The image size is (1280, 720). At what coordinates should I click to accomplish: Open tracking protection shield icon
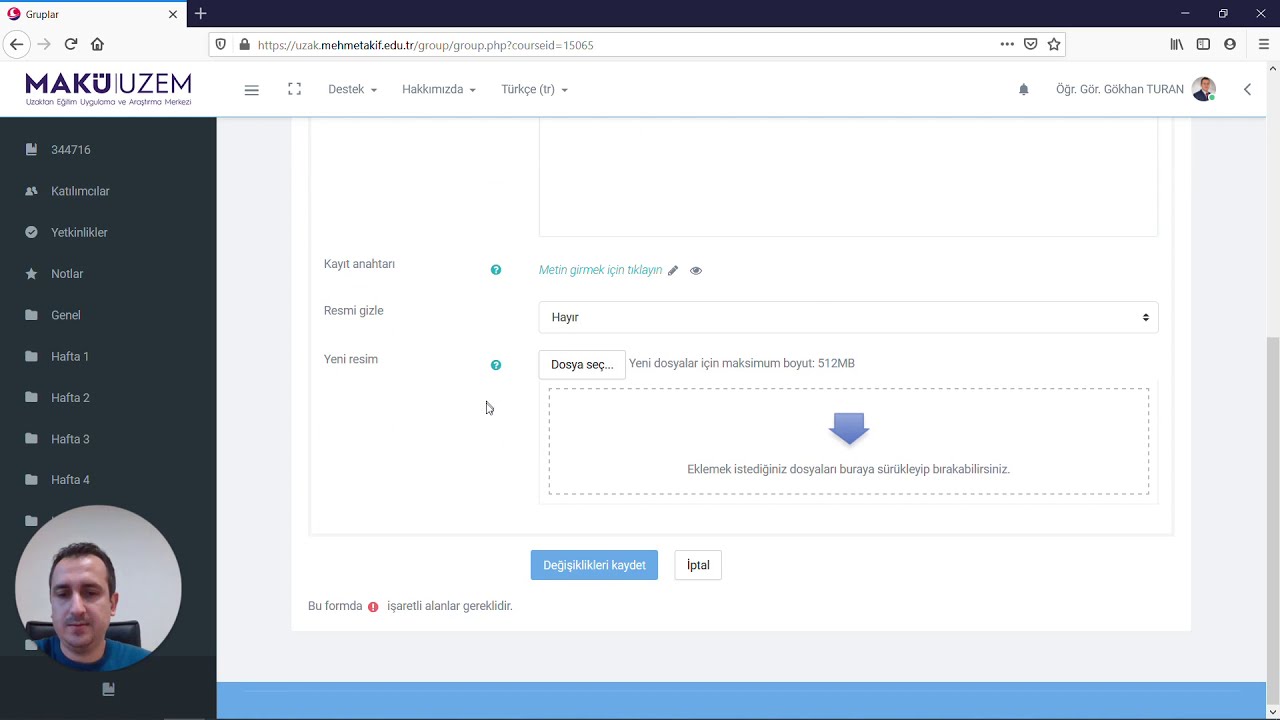pyautogui.click(x=221, y=44)
